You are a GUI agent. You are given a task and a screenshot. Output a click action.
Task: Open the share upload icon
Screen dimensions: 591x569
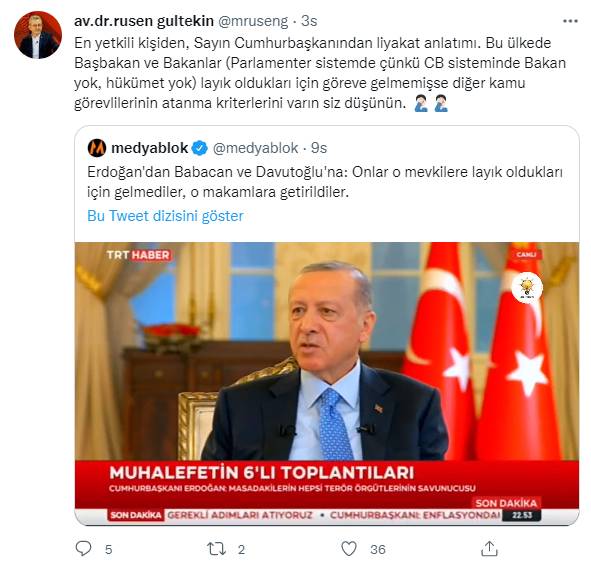pos(489,549)
